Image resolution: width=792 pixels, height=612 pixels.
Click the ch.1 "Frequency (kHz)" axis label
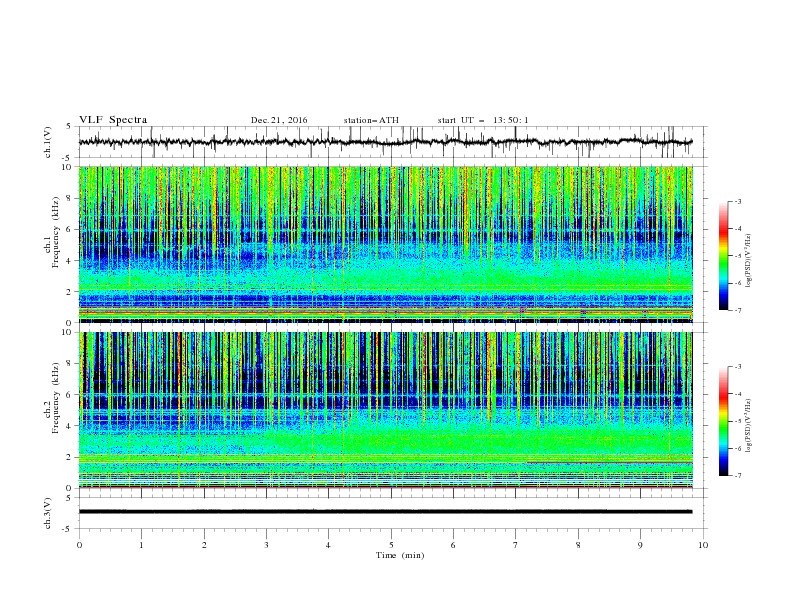pyautogui.click(x=55, y=230)
